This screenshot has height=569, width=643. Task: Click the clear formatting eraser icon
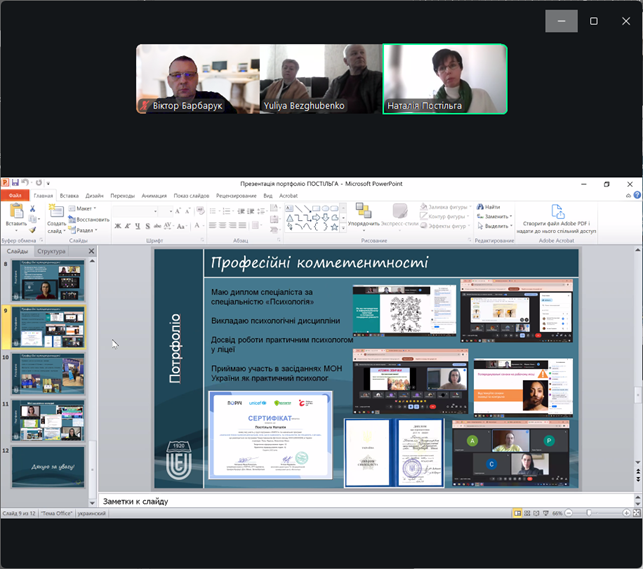click(201, 211)
